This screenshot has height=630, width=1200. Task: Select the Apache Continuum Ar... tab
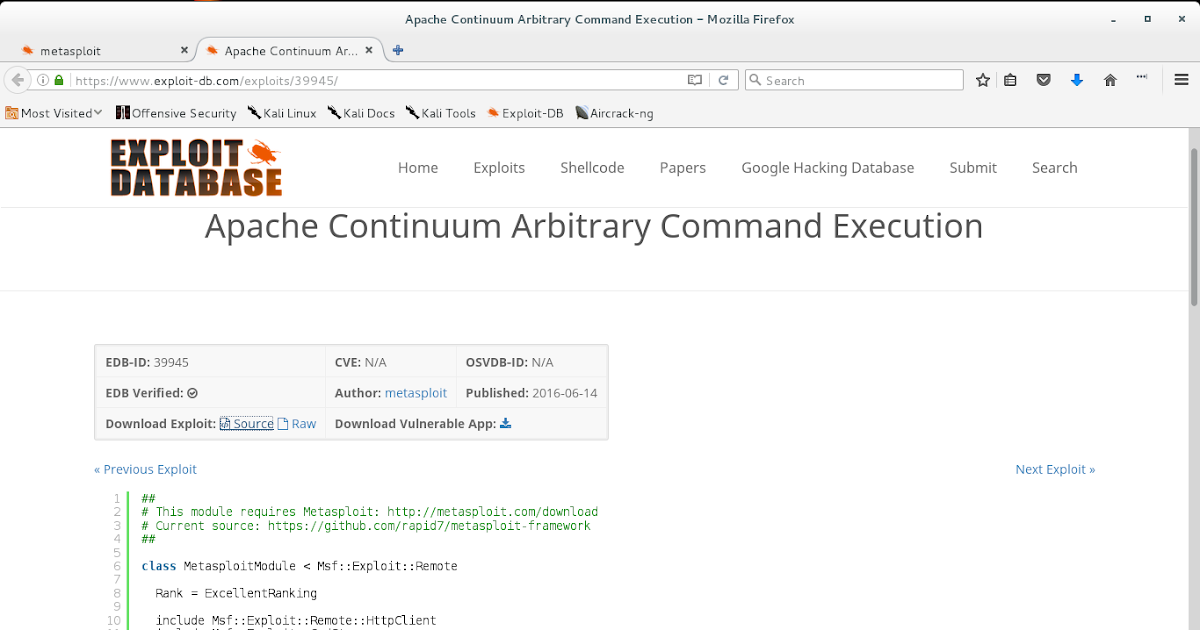(291, 50)
